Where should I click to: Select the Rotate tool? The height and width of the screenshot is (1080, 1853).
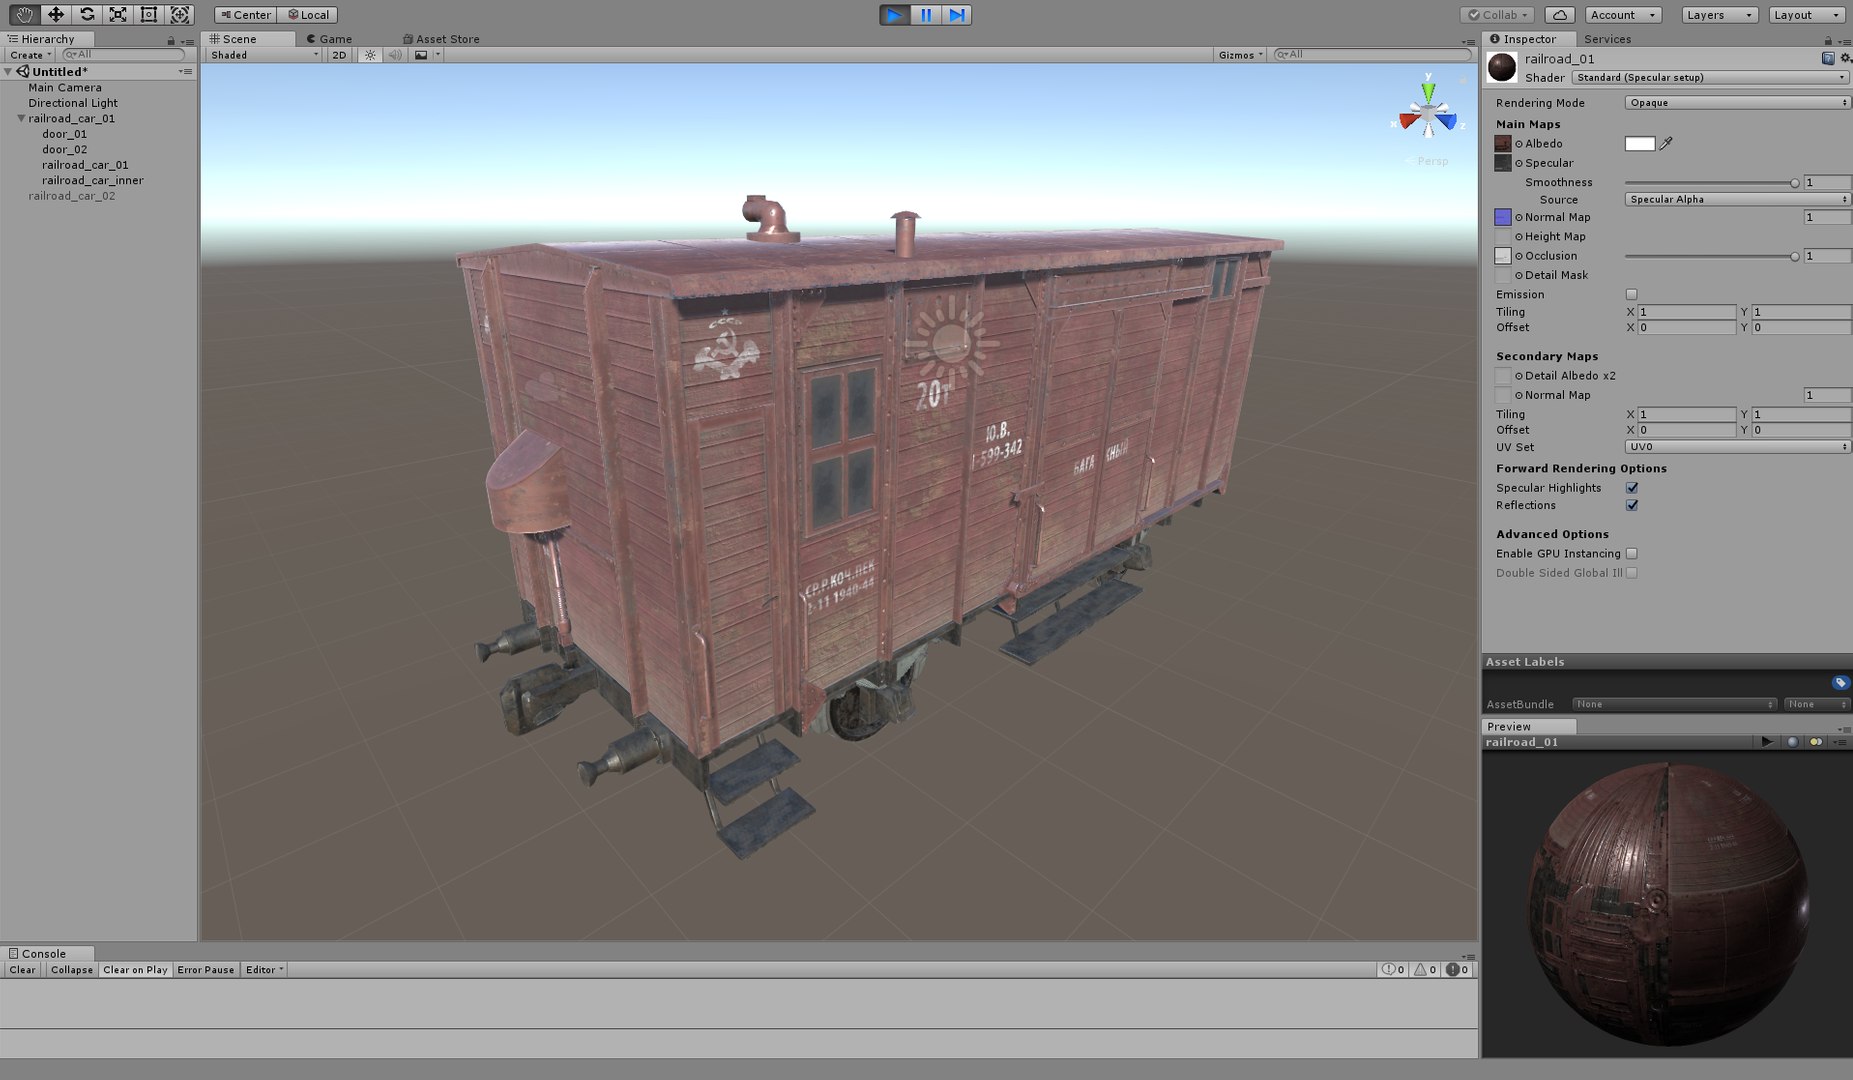pyautogui.click(x=87, y=14)
